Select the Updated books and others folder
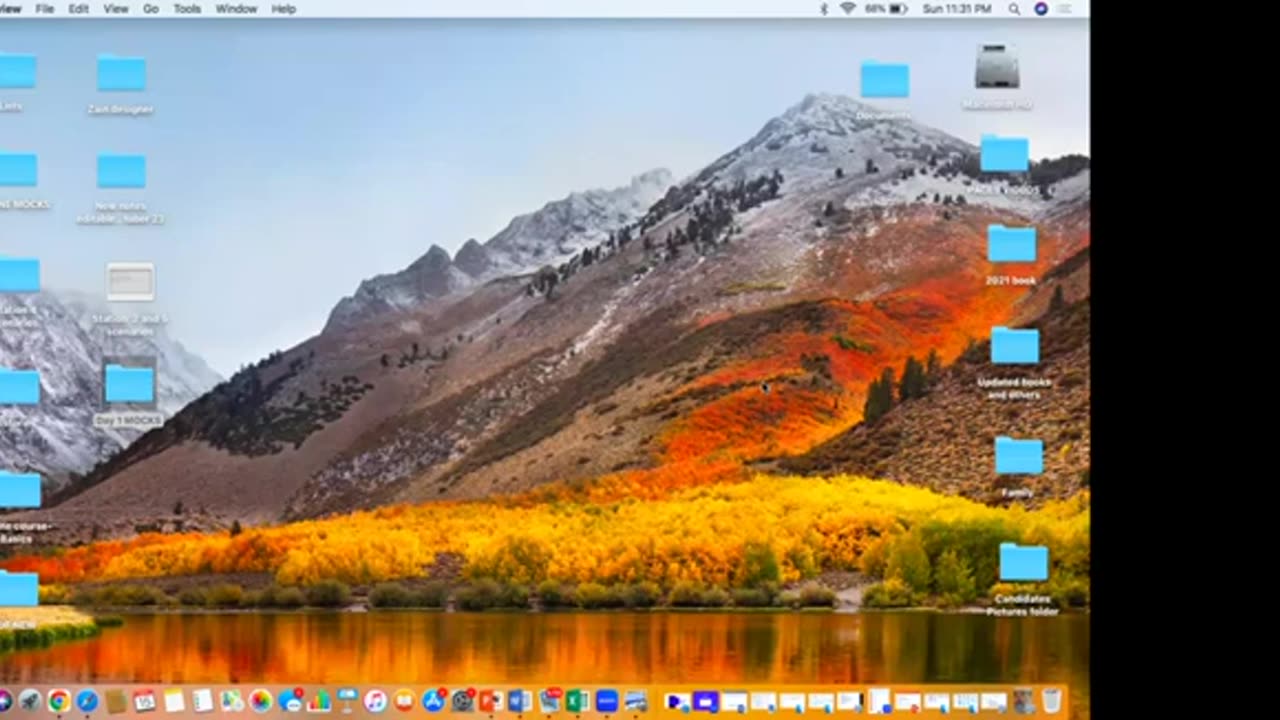 1015,344
